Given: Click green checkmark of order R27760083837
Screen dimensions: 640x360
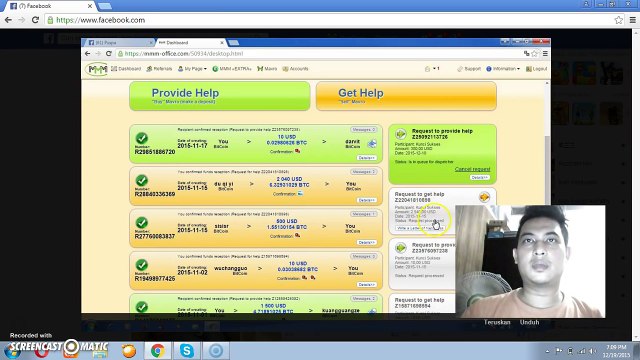Looking at the screenshot, I should coord(142,222).
